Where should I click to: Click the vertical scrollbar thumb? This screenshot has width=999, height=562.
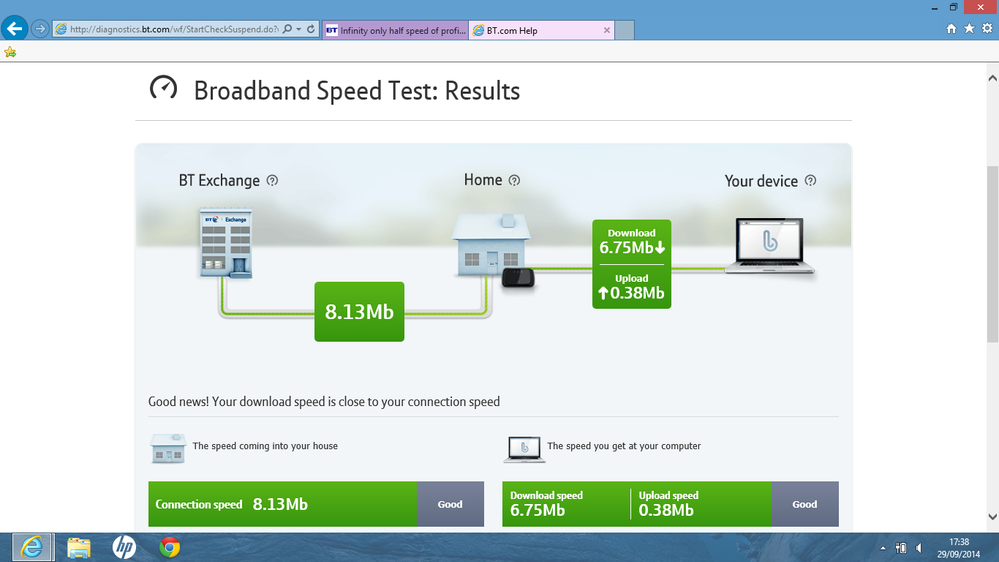tap(993, 254)
